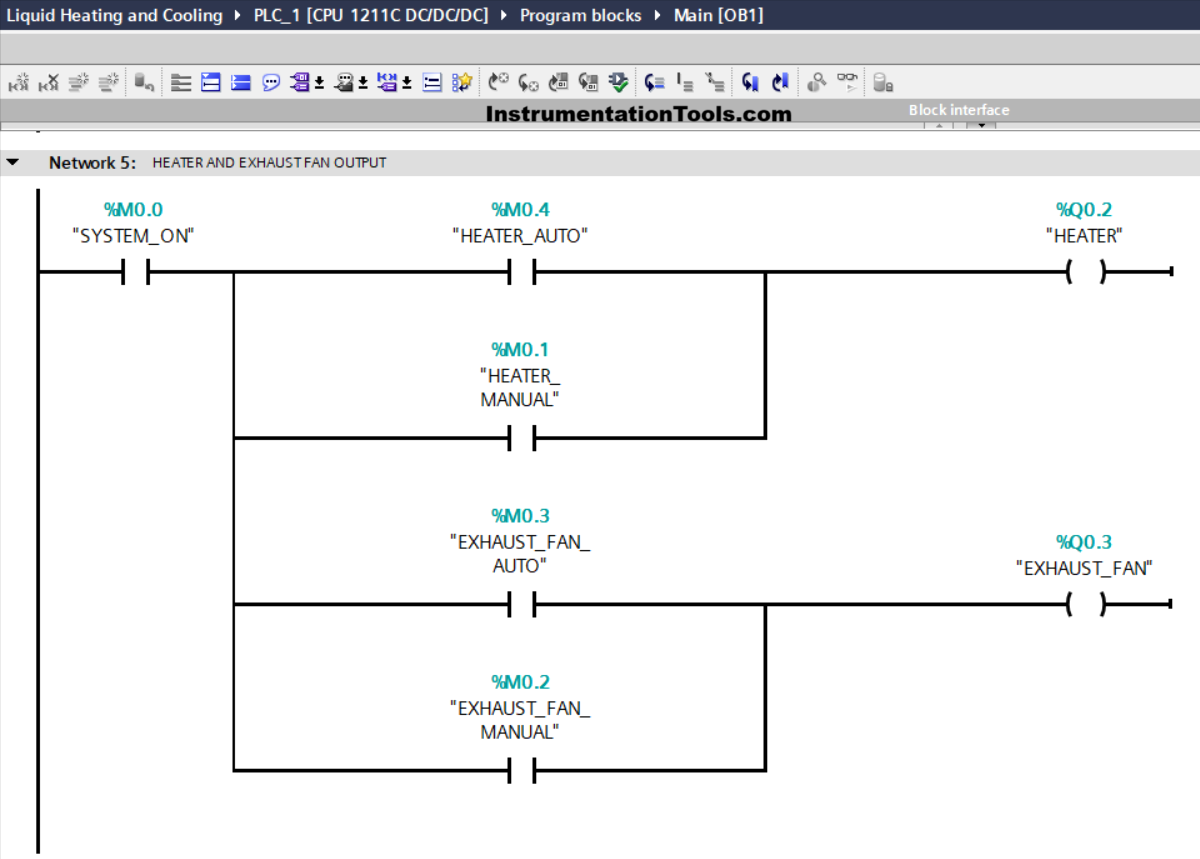Click the second block-call update icon
The width and height of the screenshot is (1200, 859).
coord(589,83)
